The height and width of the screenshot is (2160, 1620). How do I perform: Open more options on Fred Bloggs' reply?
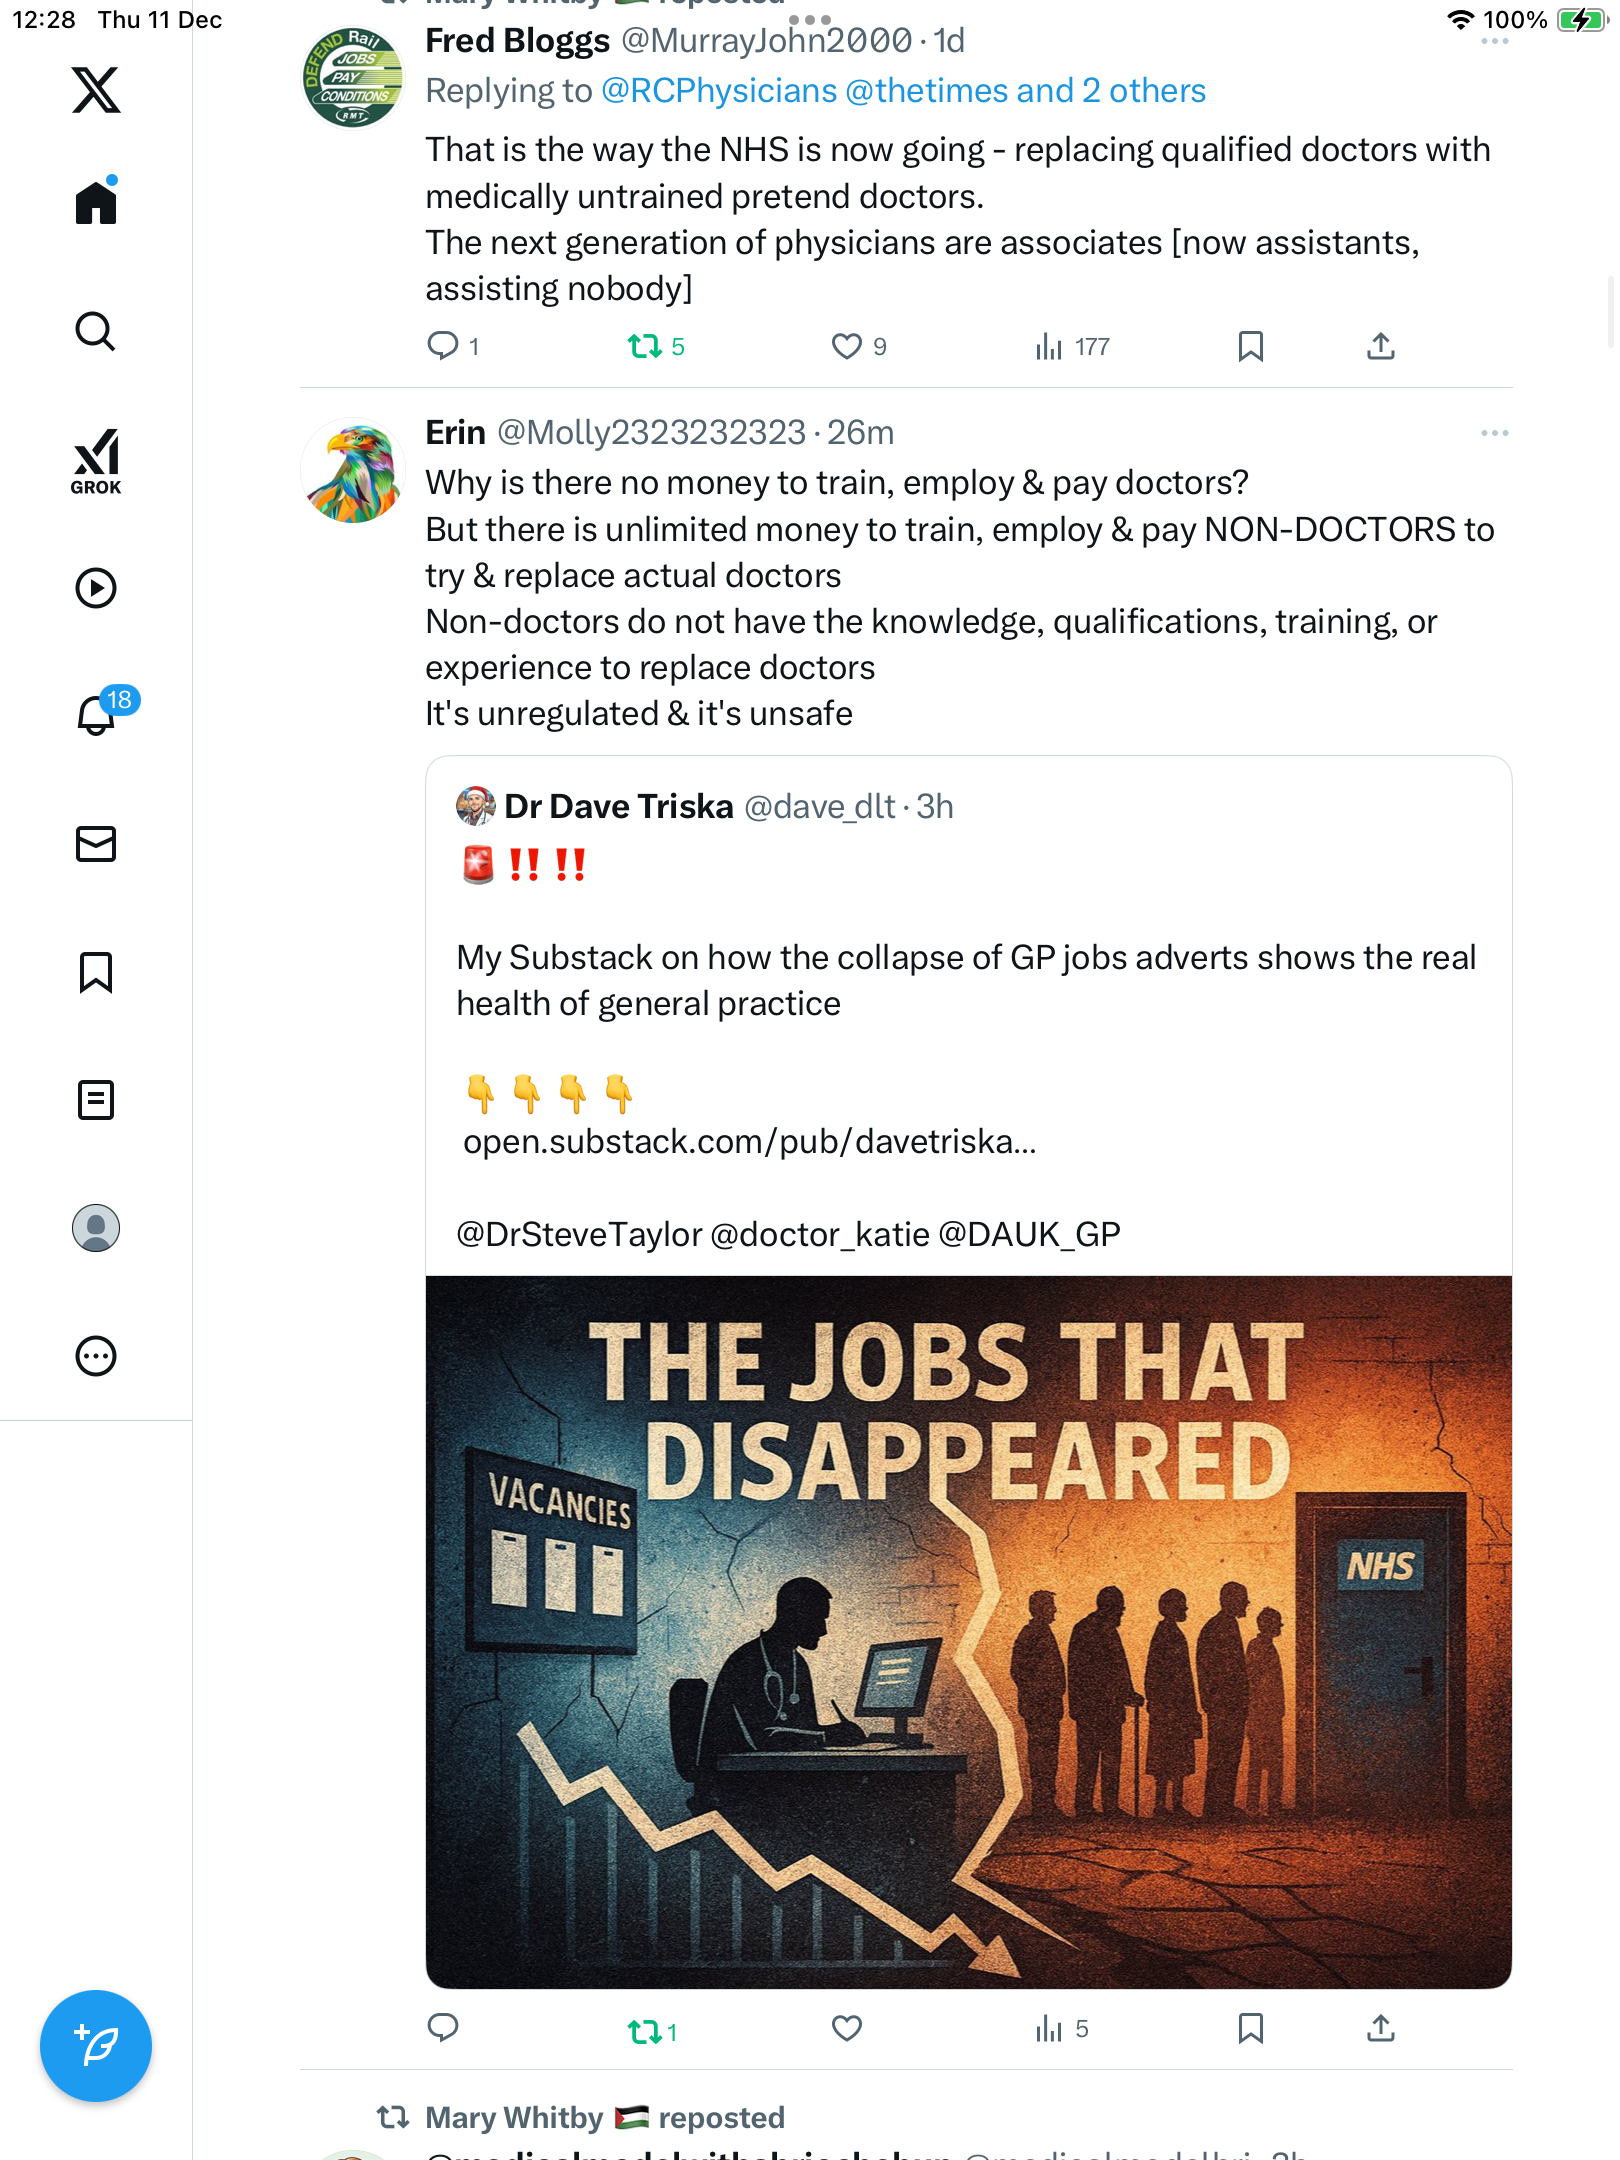[x=1494, y=42]
